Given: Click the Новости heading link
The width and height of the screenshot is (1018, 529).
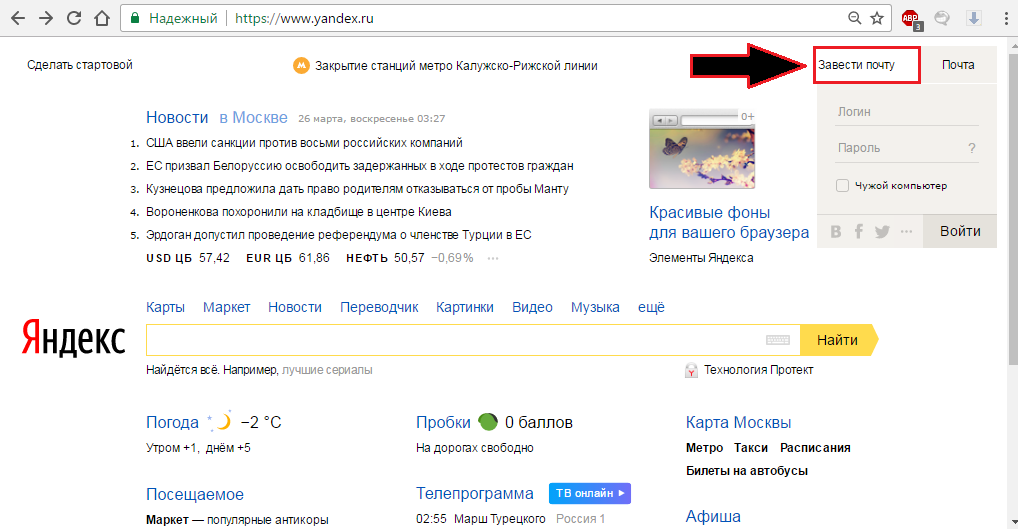Looking at the screenshot, I should [x=177, y=117].
